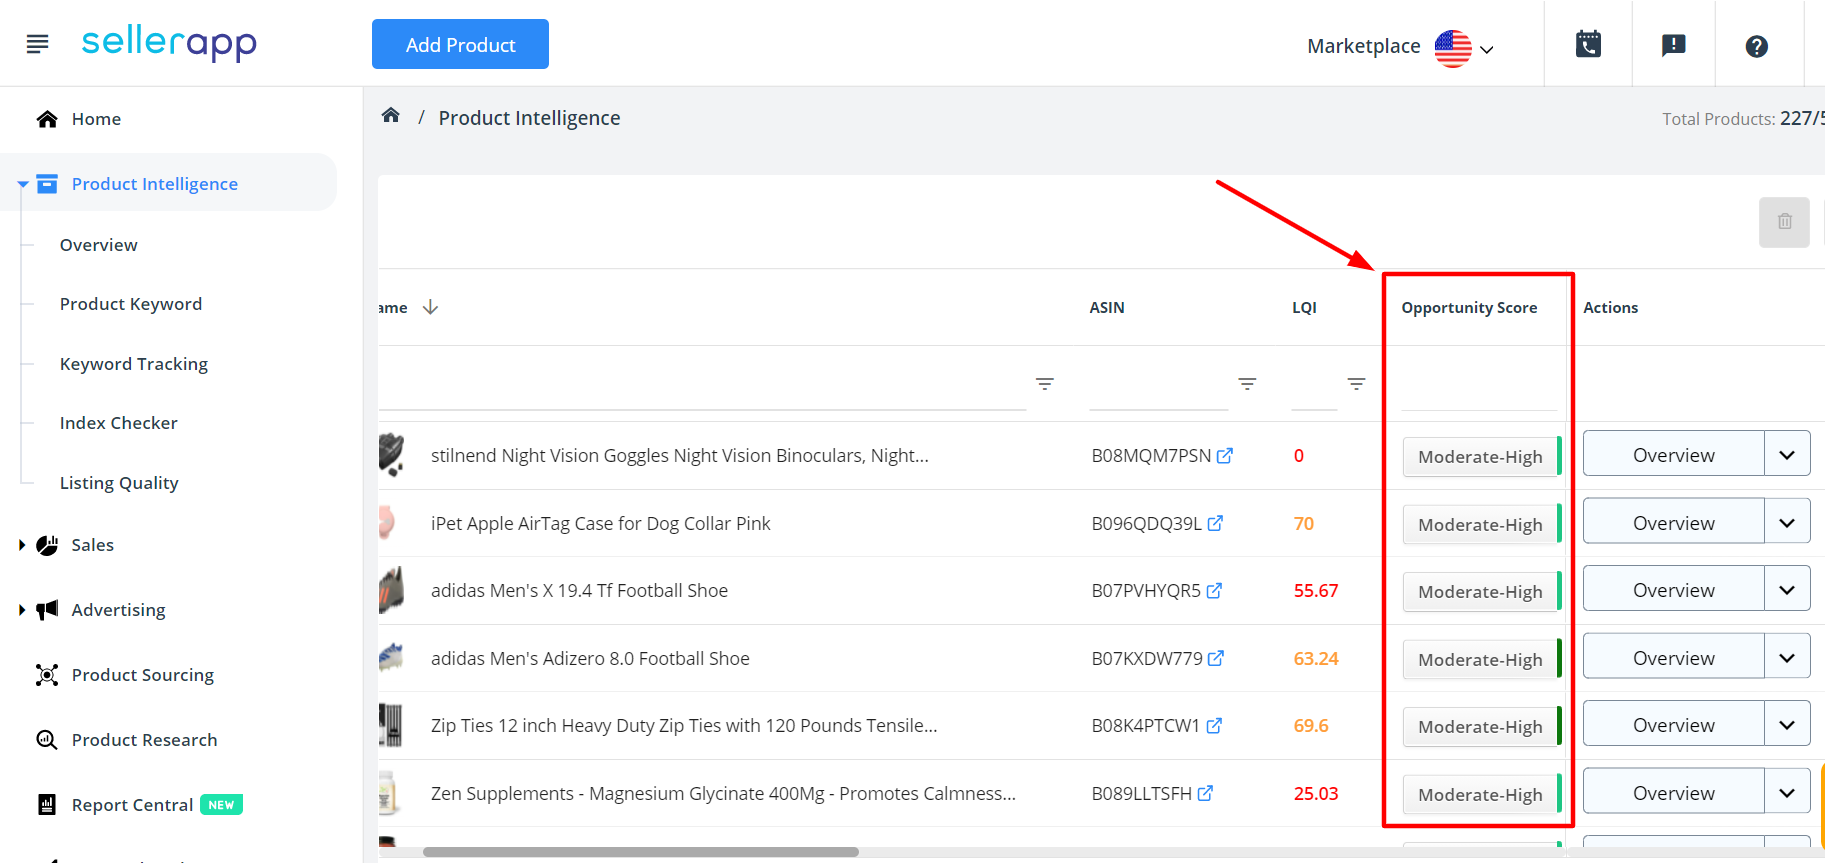This screenshot has width=1825, height=863.
Task: Click the Night Vision Goggles product thumbnail
Action: click(x=392, y=454)
